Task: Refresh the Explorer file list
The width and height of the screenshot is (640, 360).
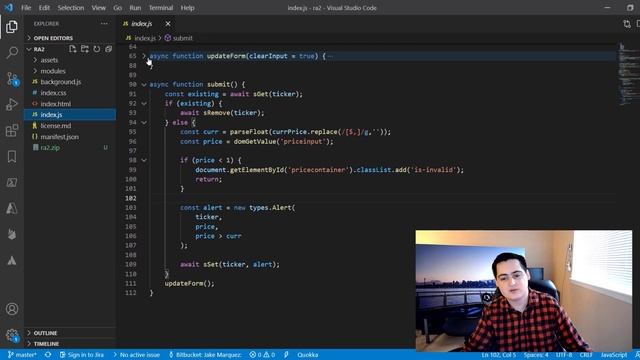Action: click(96, 49)
